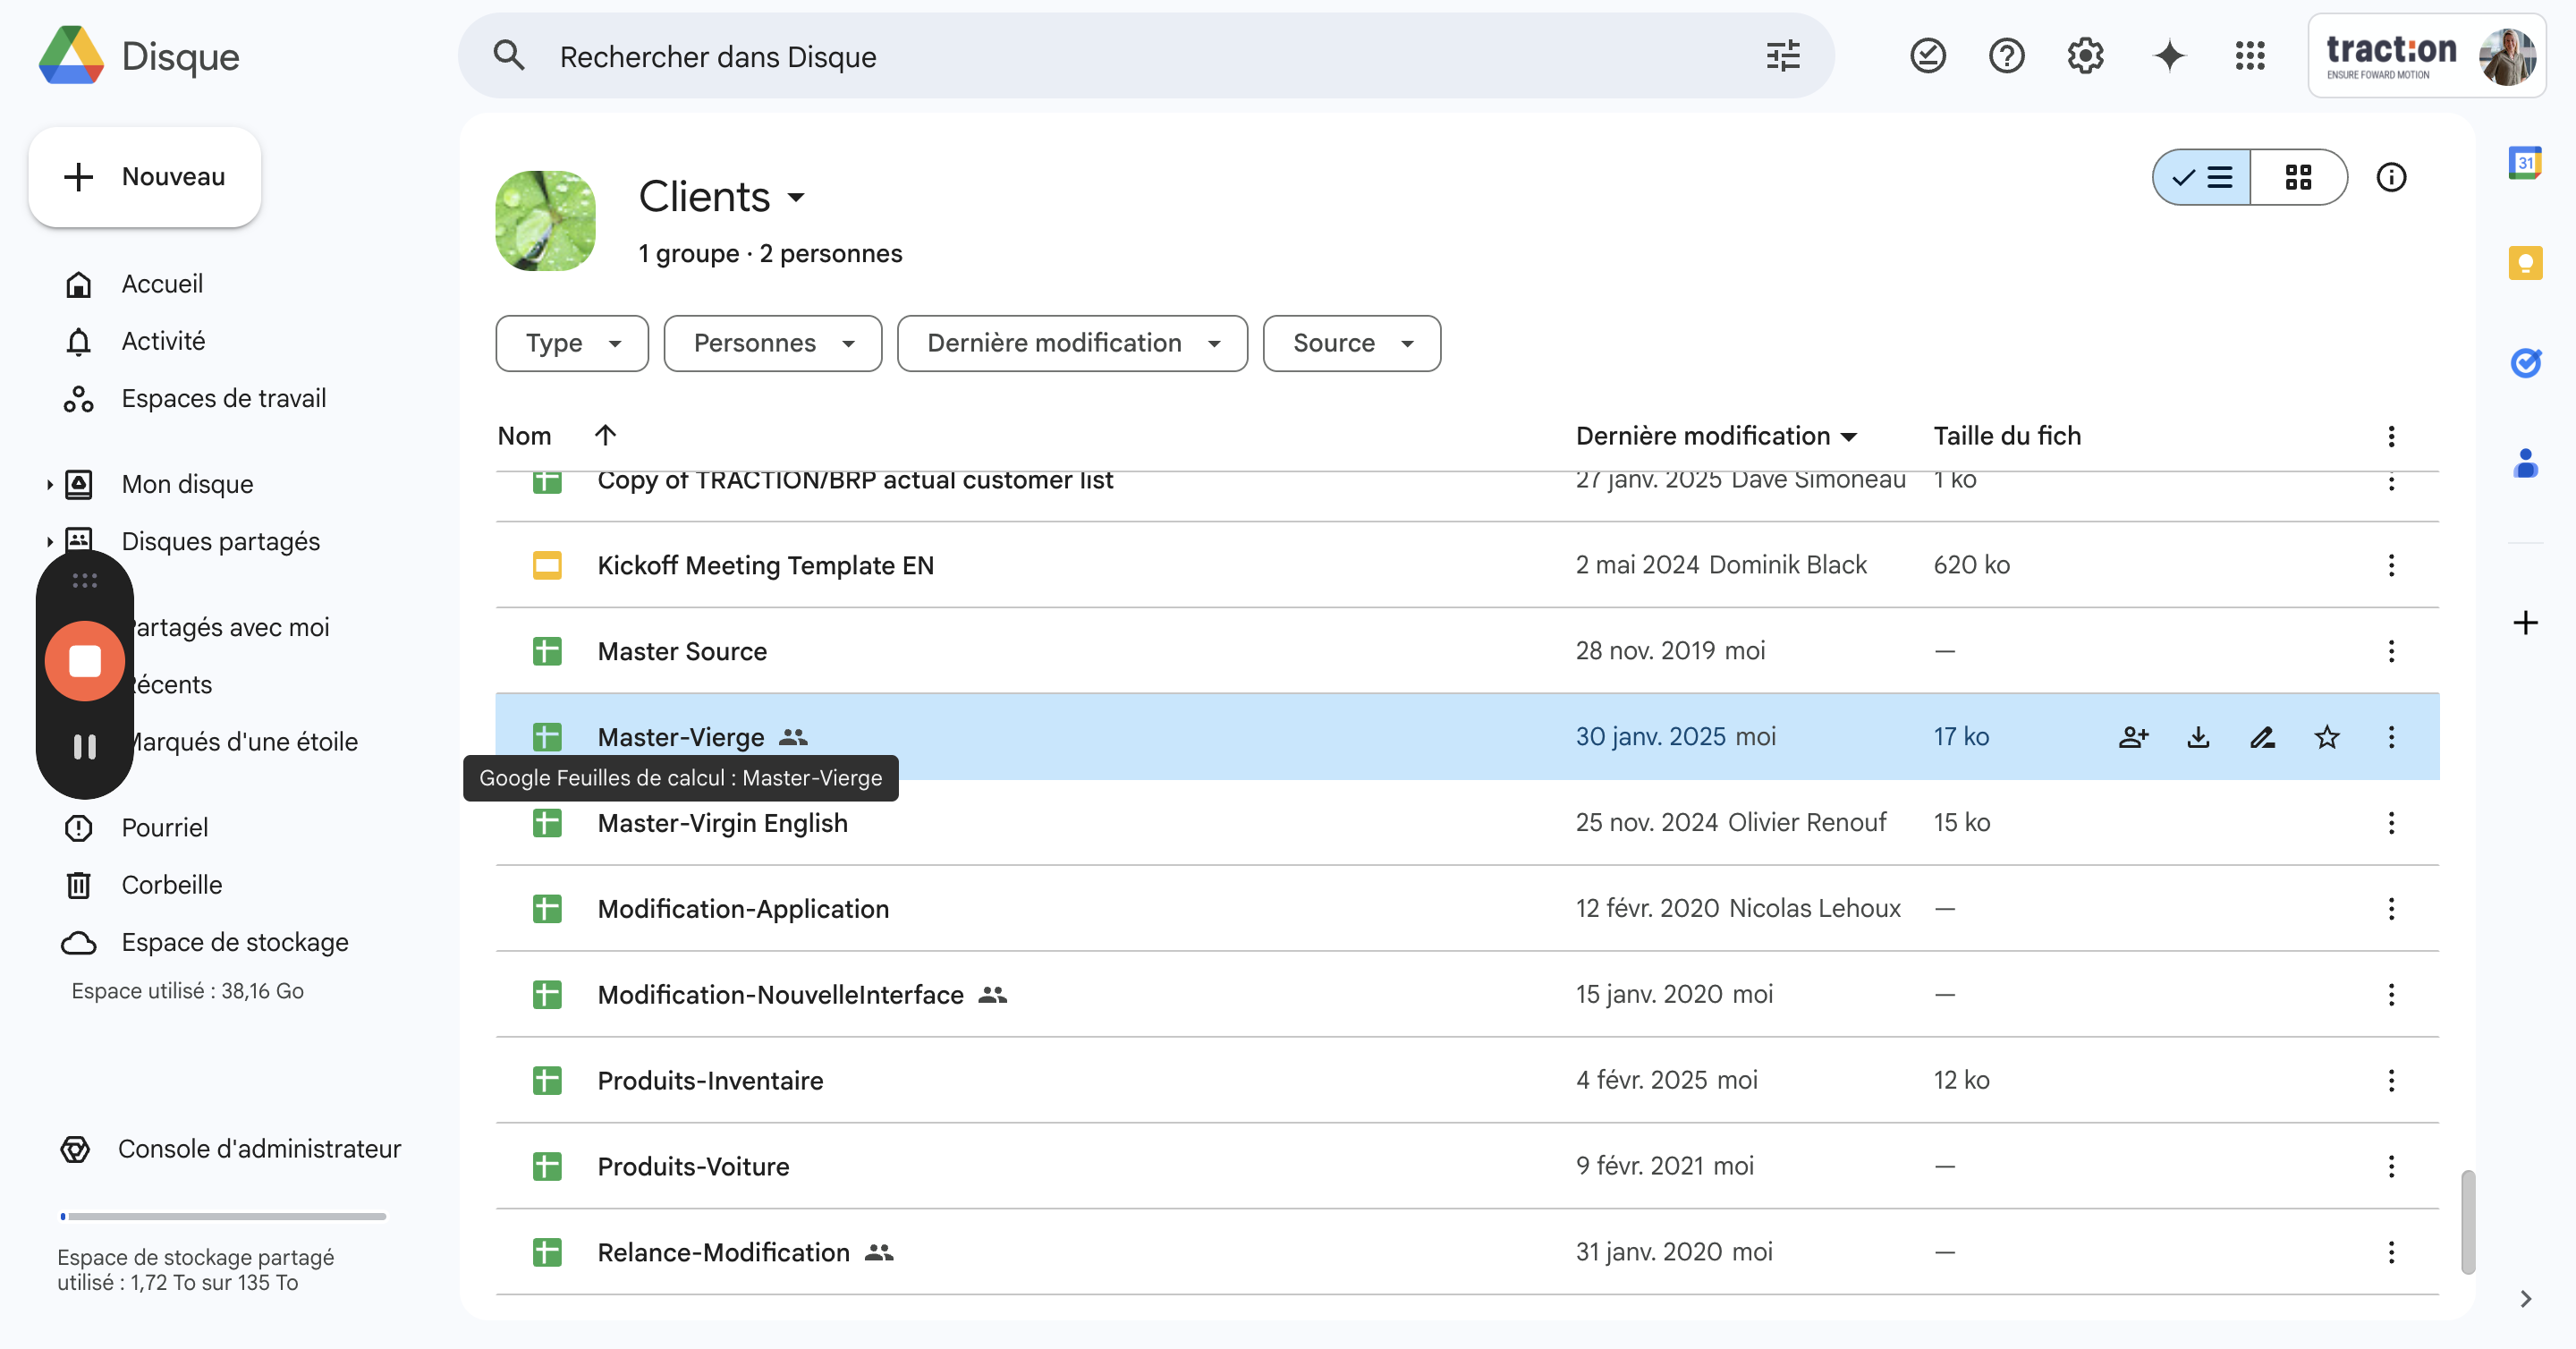Image resolution: width=2576 pixels, height=1349 pixels.
Task: Open more actions for Master Source row
Action: tap(2391, 651)
